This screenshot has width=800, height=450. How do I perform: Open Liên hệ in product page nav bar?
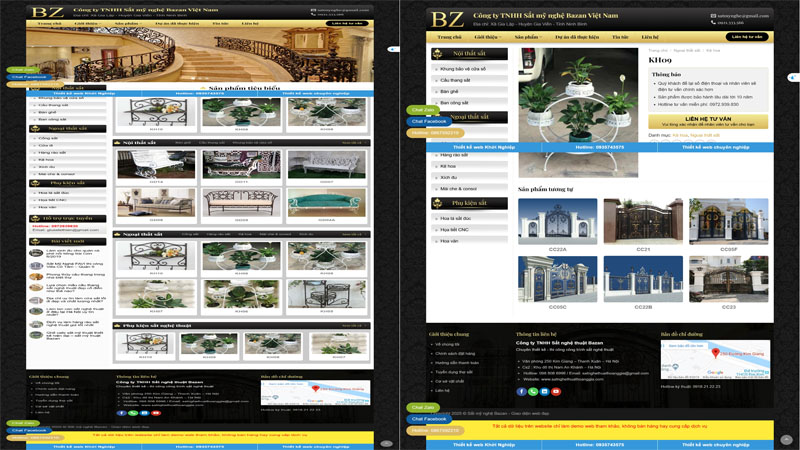pos(649,37)
